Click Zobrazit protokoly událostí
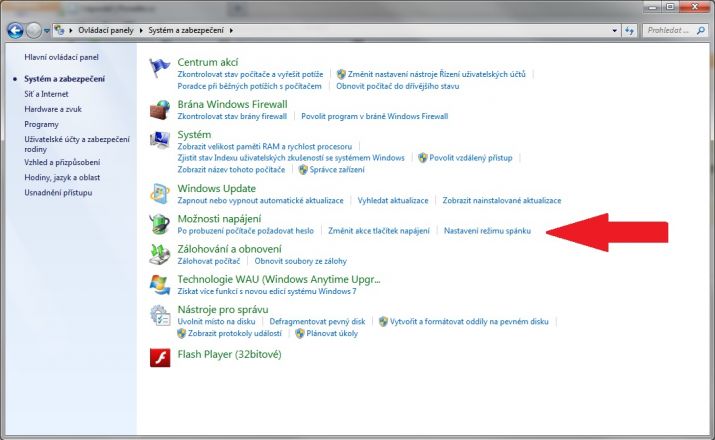The width and height of the screenshot is (715, 440). (x=235, y=333)
